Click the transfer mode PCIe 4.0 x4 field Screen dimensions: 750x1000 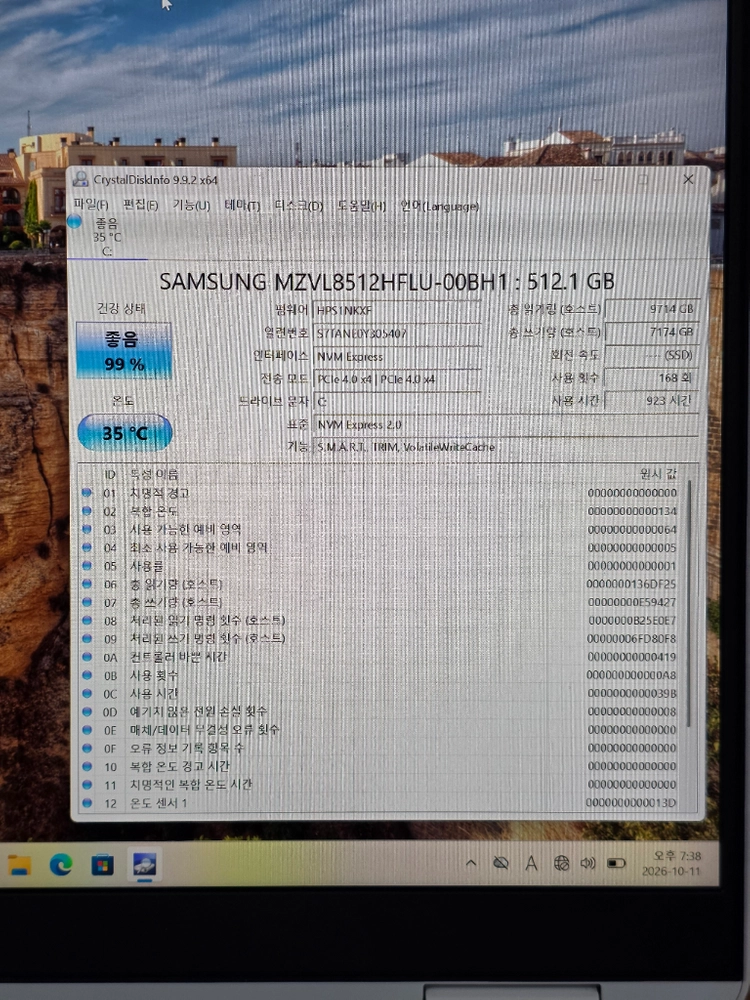point(397,379)
